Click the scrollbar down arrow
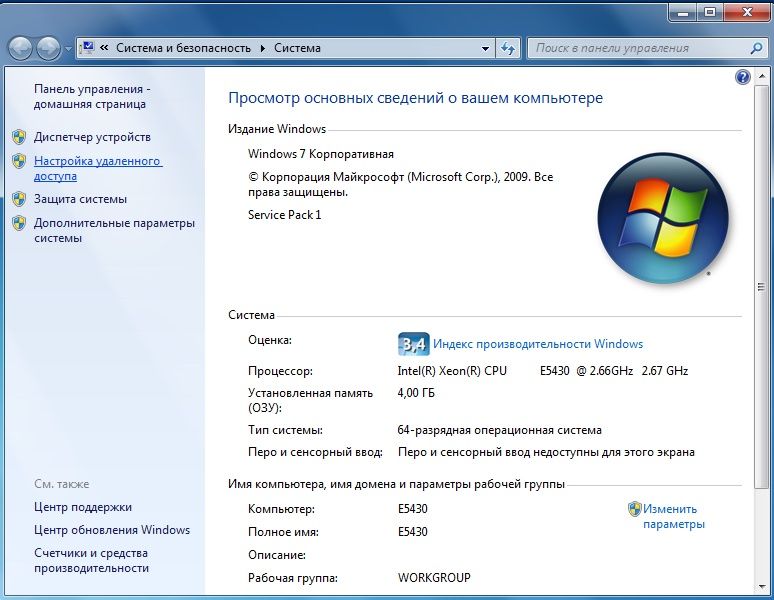The image size is (774, 600). 761,587
